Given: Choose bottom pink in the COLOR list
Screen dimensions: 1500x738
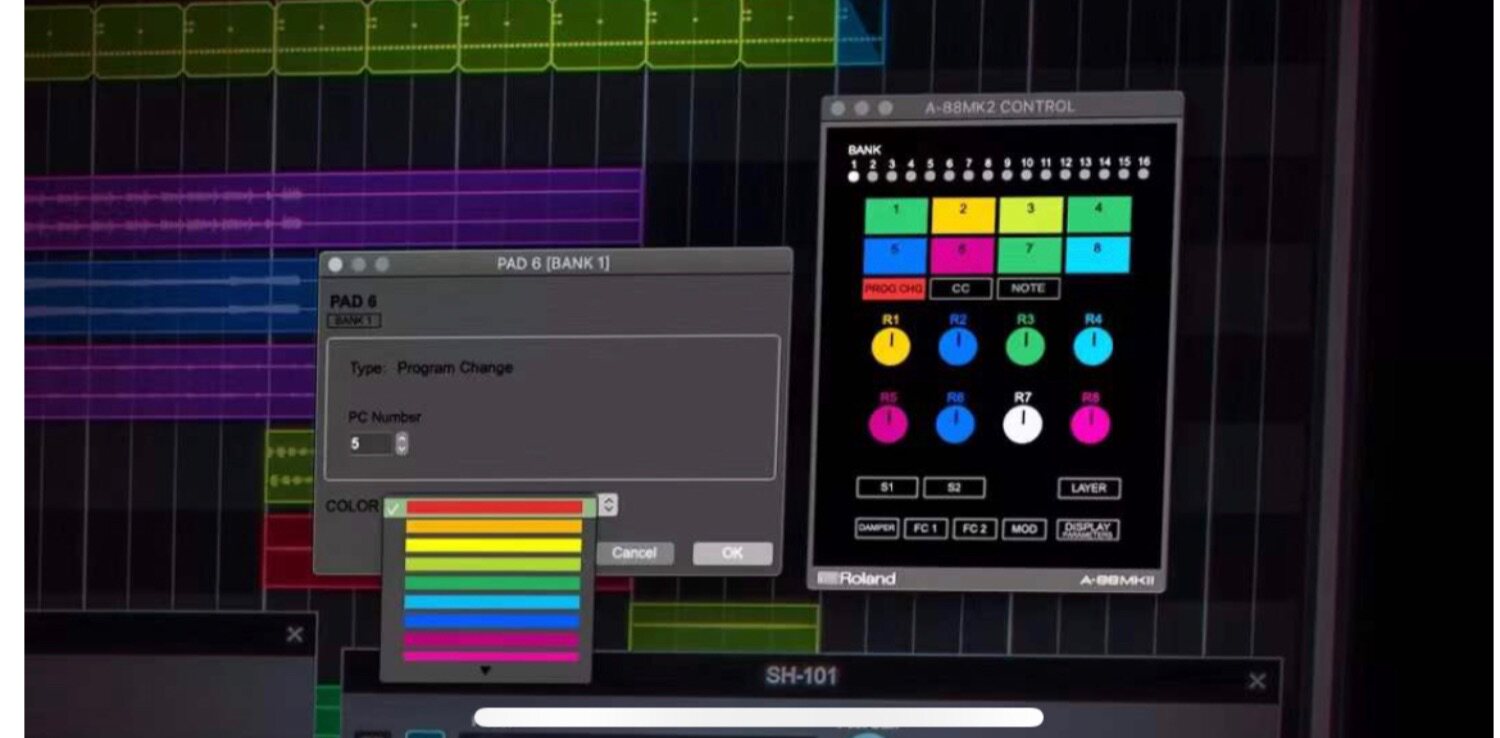Looking at the screenshot, I should pos(493,657).
